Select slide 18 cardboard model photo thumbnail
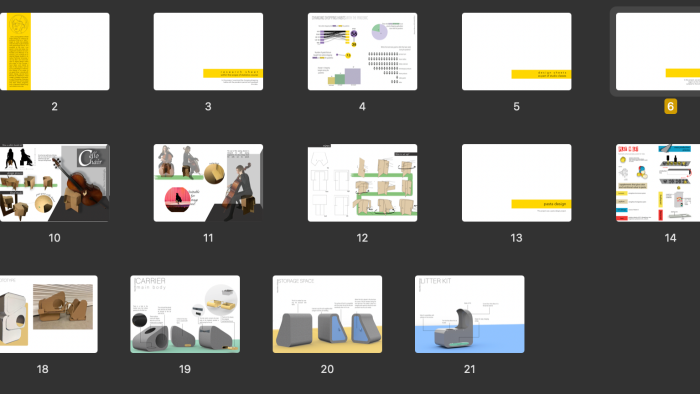 click(x=49, y=314)
